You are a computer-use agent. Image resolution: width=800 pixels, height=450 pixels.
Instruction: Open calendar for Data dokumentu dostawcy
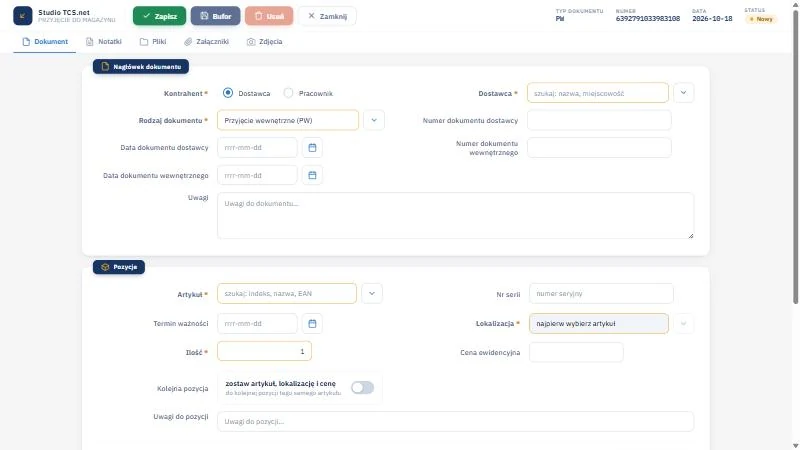[x=312, y=147]
